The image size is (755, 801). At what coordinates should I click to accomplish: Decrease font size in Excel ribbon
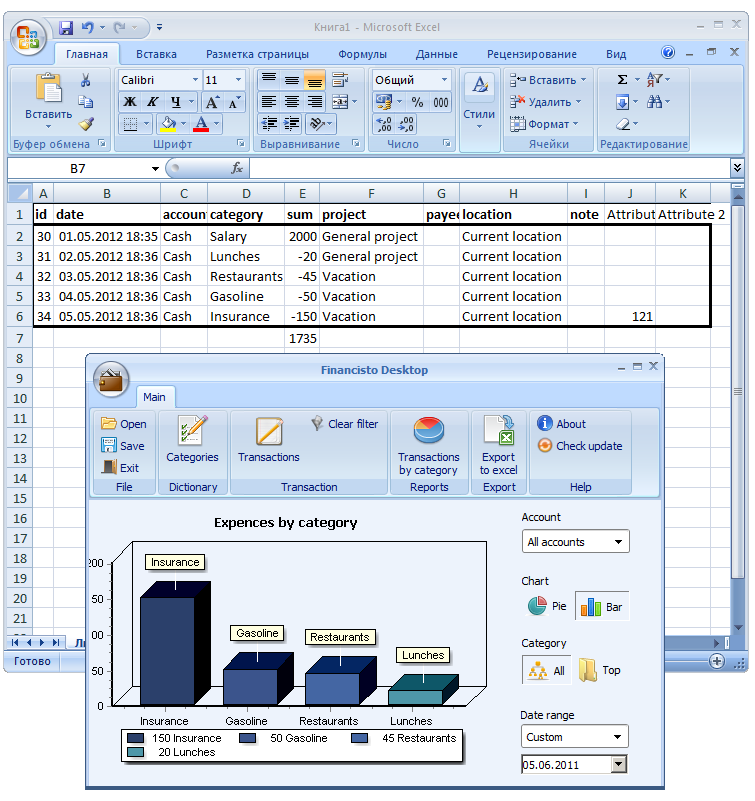coord(234,102)
